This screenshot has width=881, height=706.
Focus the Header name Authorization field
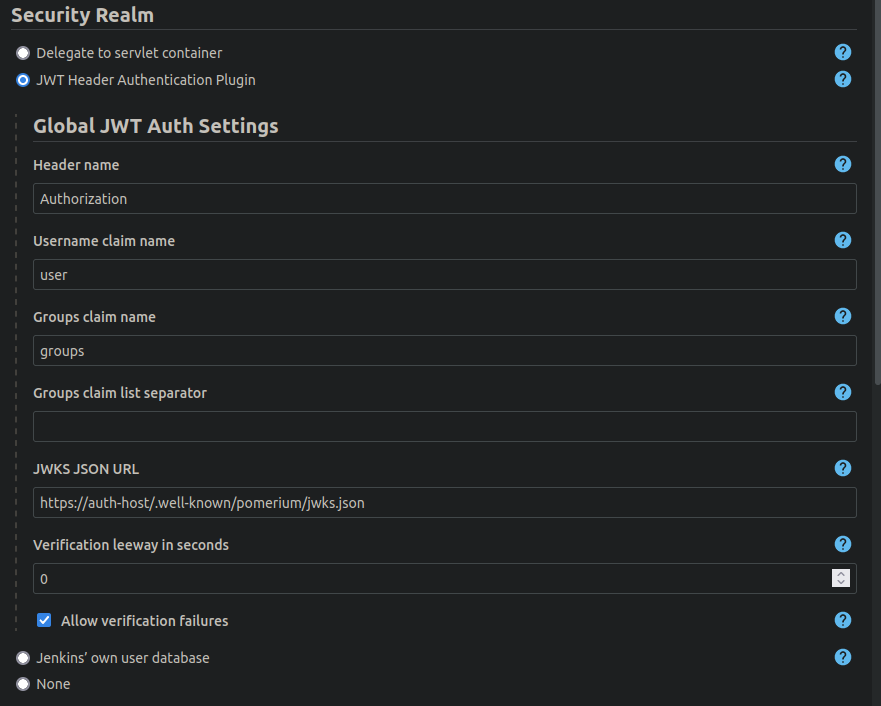pyautogui.click(x=444, y=198)
